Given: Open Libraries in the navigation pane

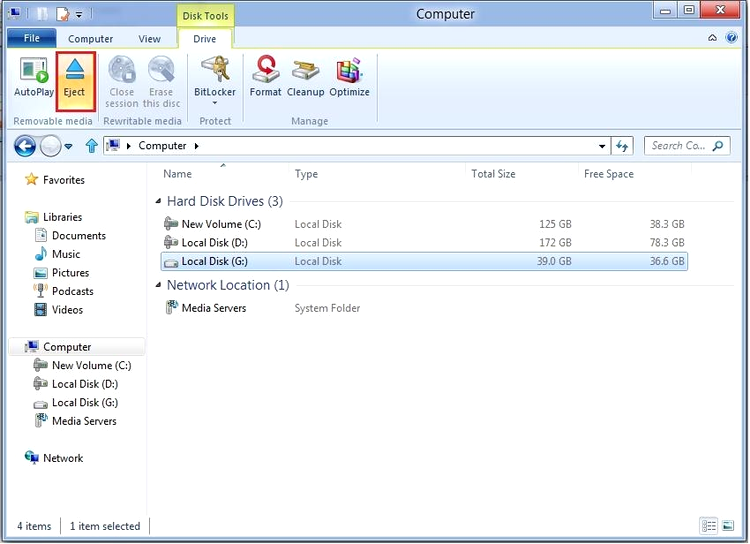Looking at the screenshot, I should click(53, 217).
